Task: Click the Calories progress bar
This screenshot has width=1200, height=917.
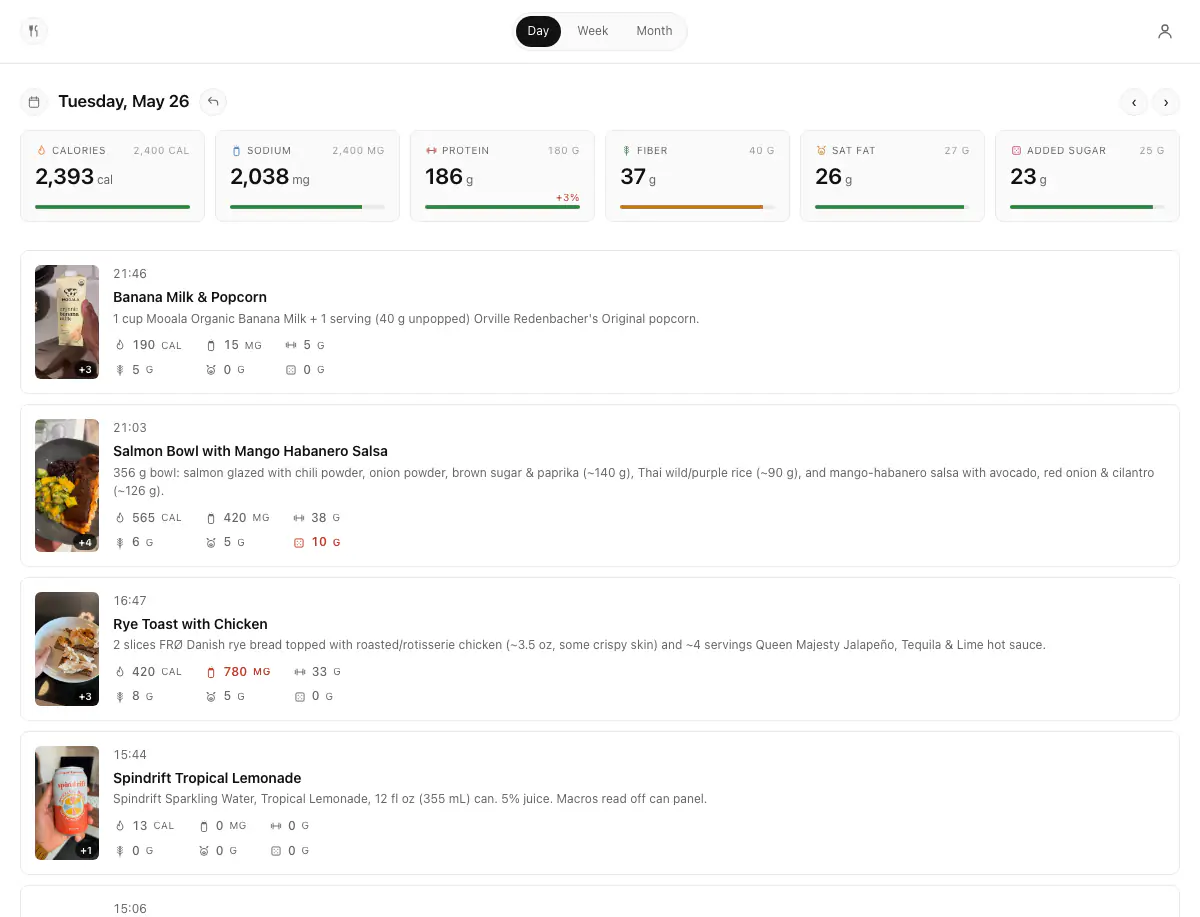Action: point(112,207)
